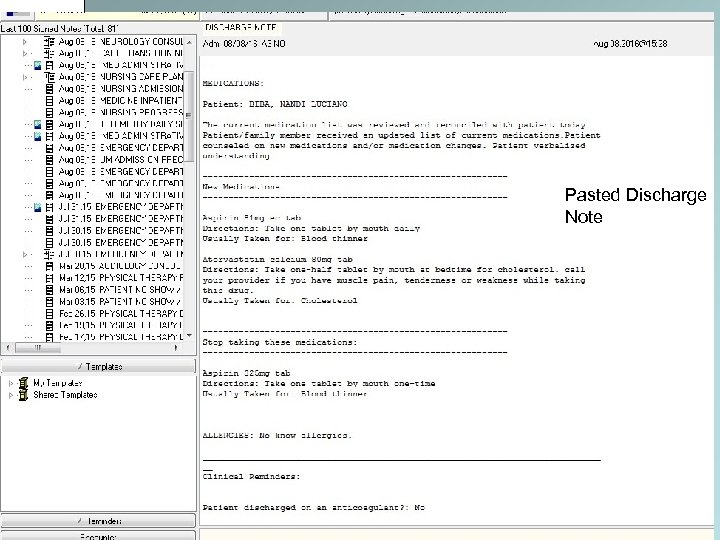Click the 'Last 100 Signed Notes' header
This screenshot has height=540, width=720.
59,28
